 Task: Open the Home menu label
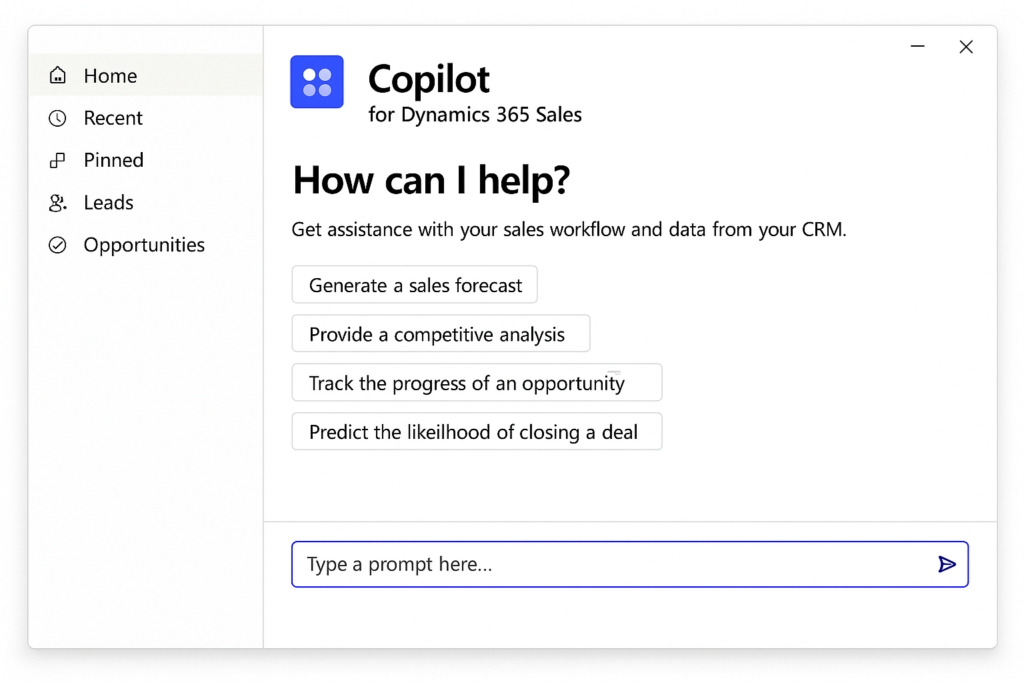coord(110,76)
